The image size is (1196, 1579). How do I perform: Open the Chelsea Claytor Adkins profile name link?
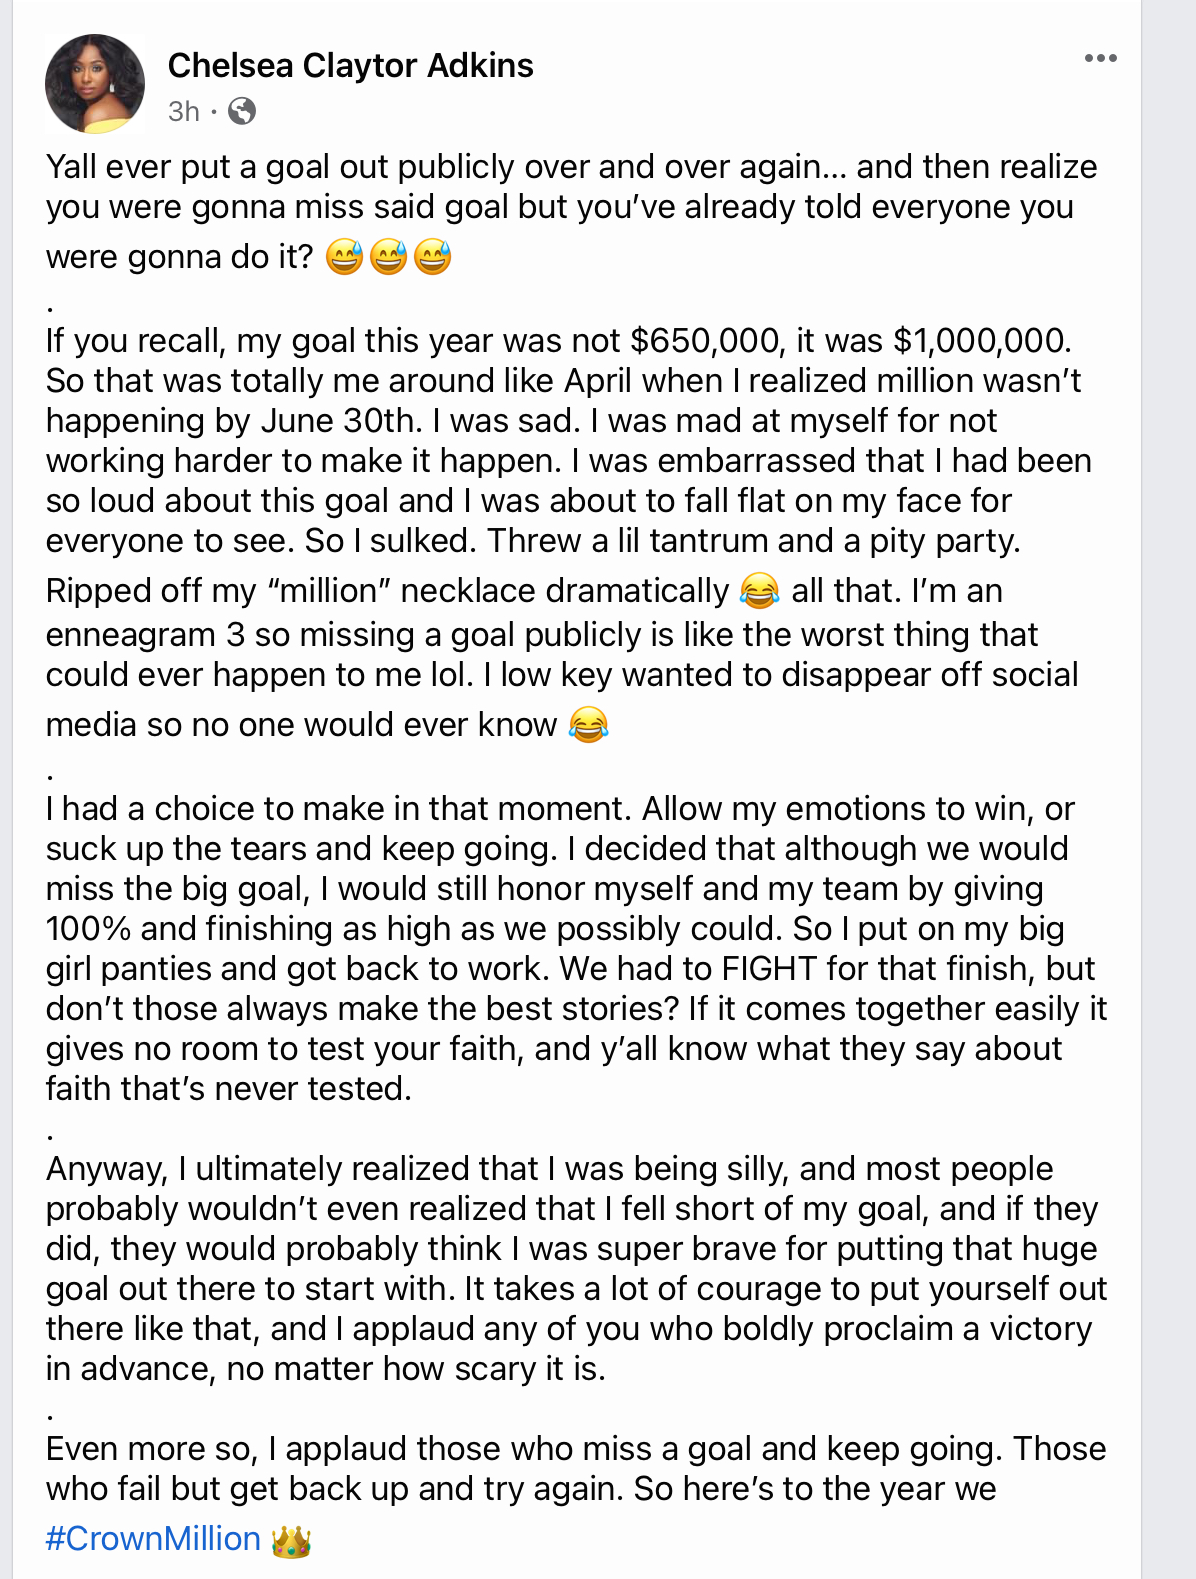(350, 66)
